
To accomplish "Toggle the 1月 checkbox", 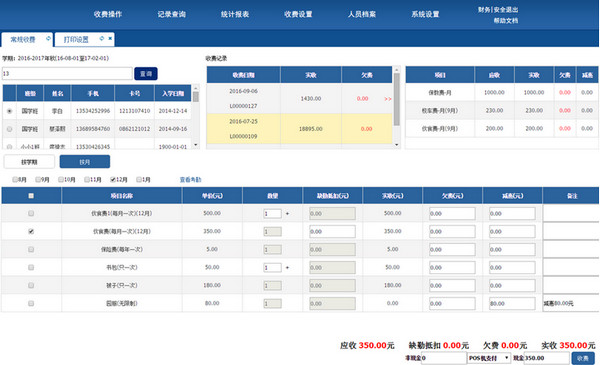I will coord(139,179).
